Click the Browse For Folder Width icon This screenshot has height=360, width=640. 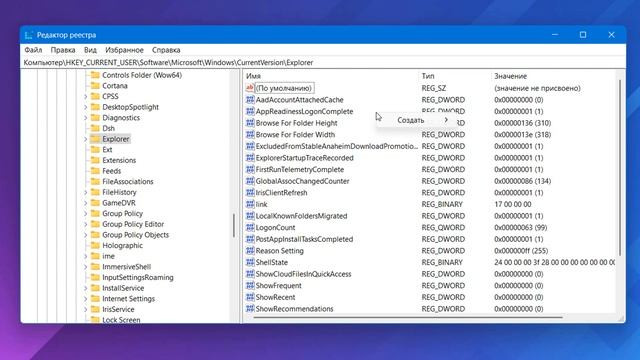pyautogui.click(x=250, y=134)
